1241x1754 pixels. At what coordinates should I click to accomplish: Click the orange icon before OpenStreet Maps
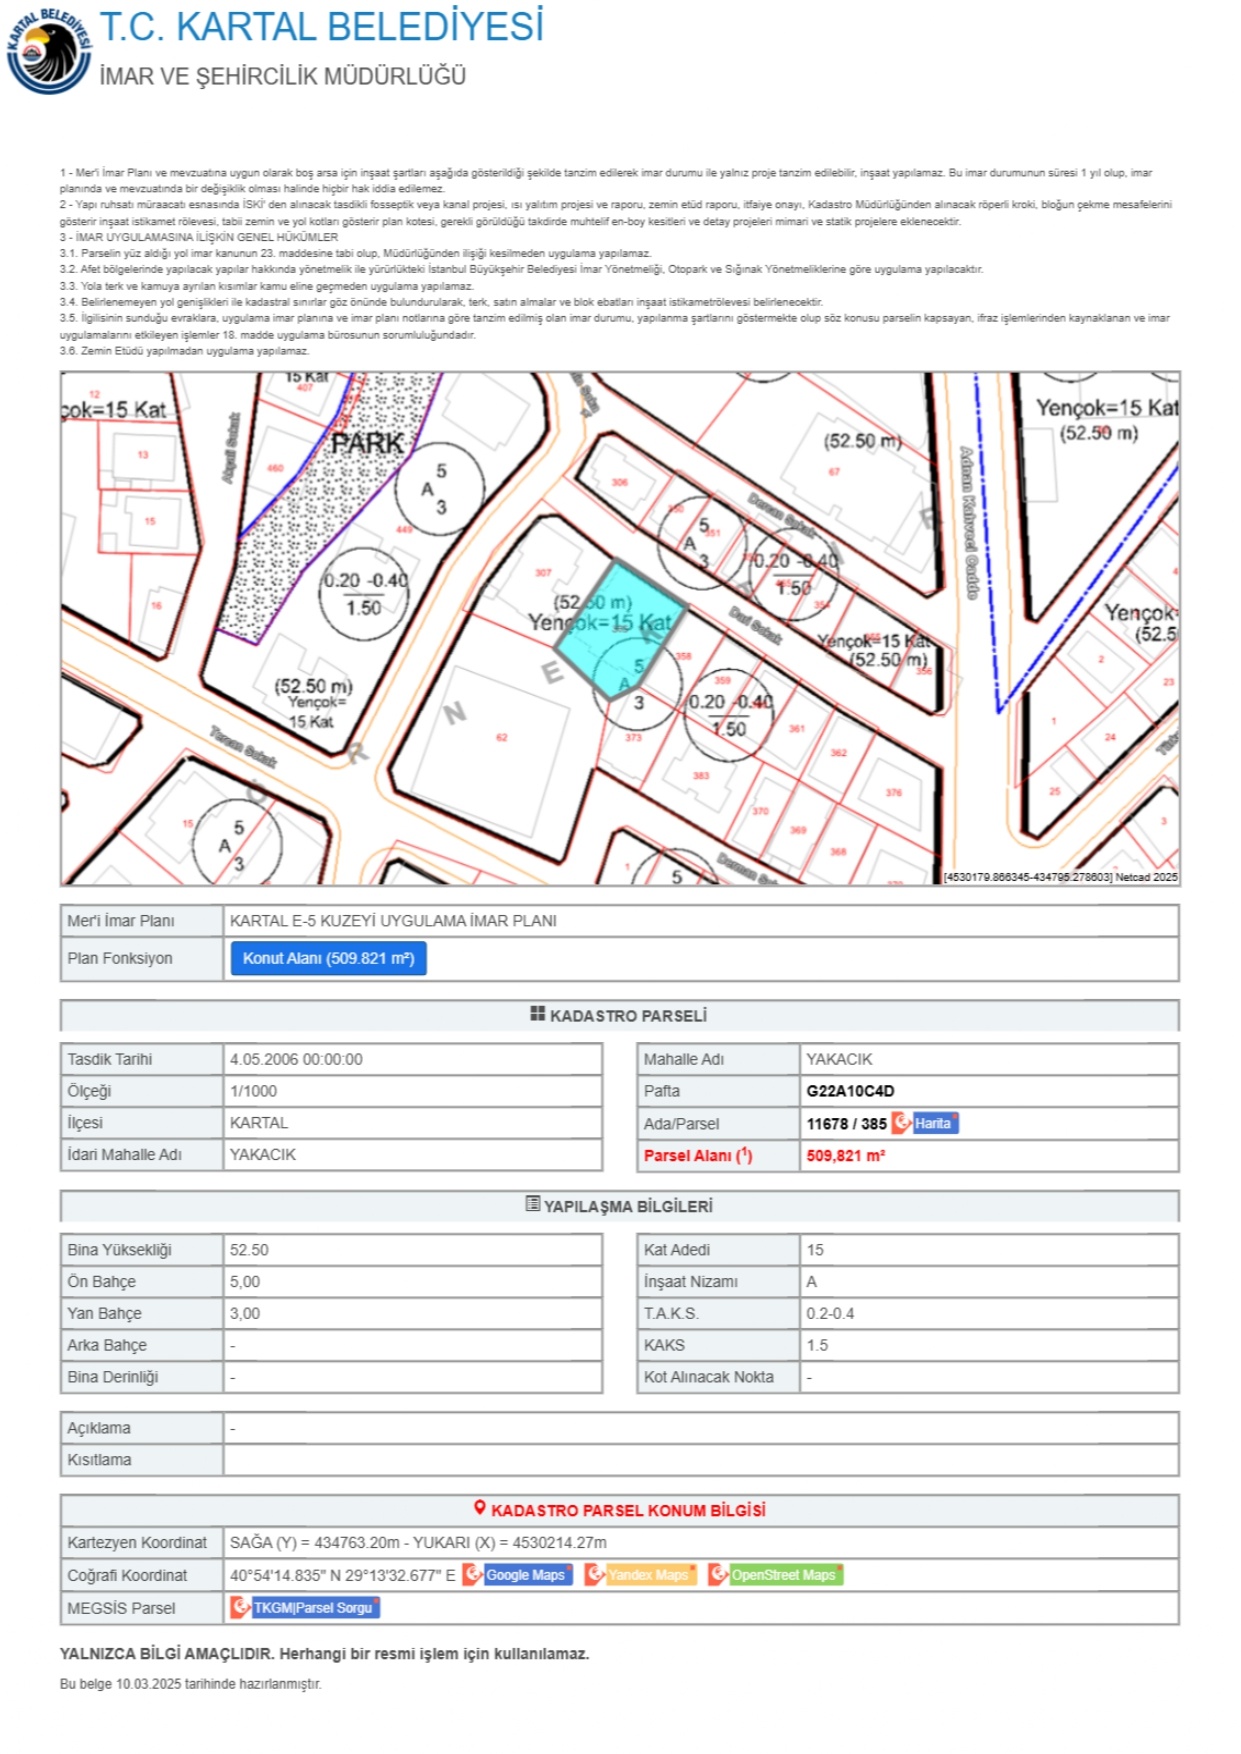717,1574
